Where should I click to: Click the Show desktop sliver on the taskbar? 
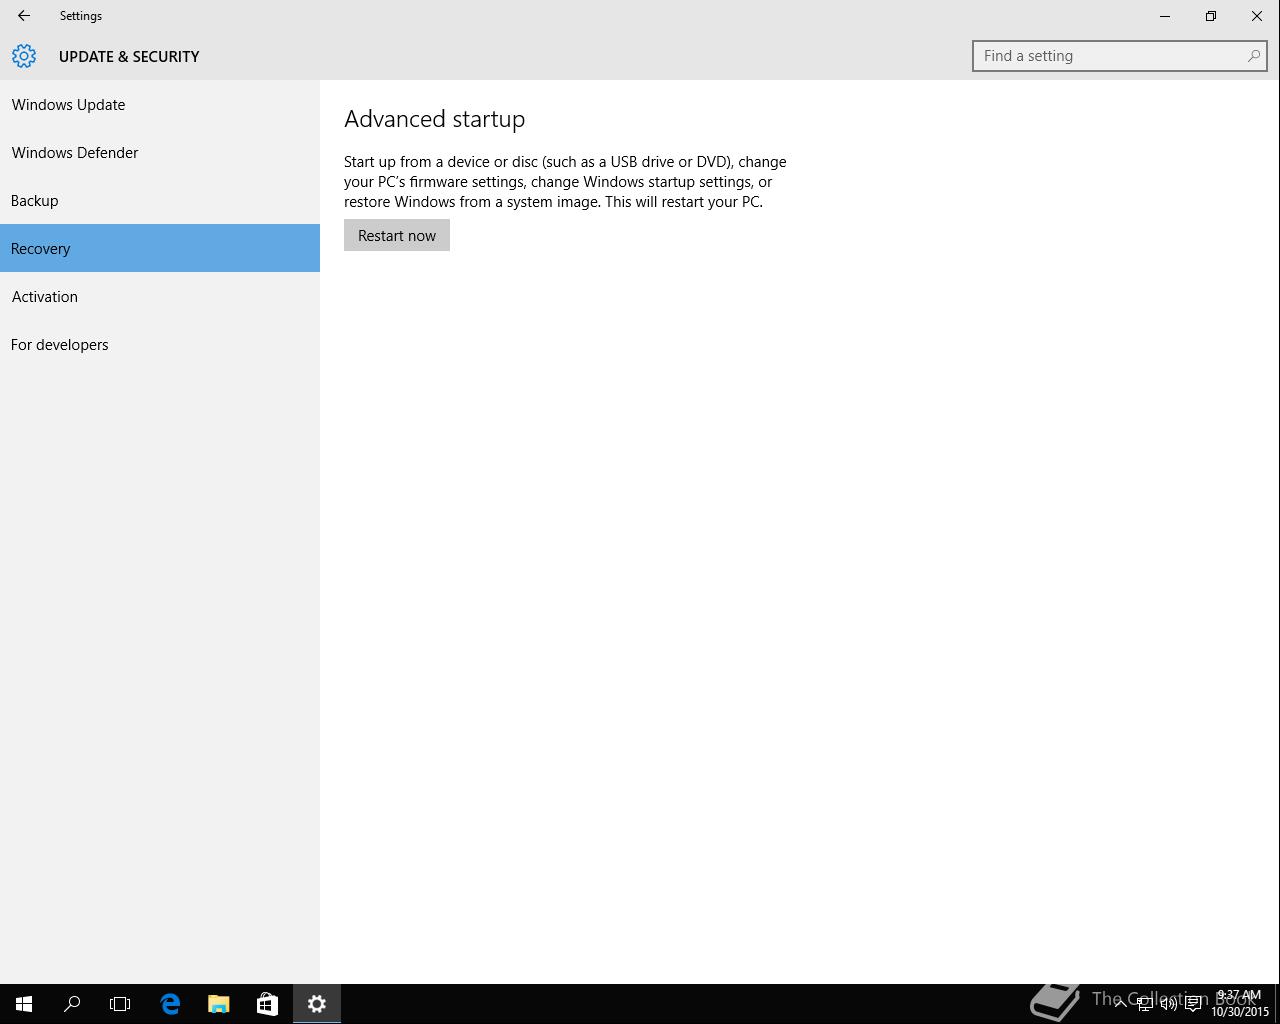tap(1277, 1004)
